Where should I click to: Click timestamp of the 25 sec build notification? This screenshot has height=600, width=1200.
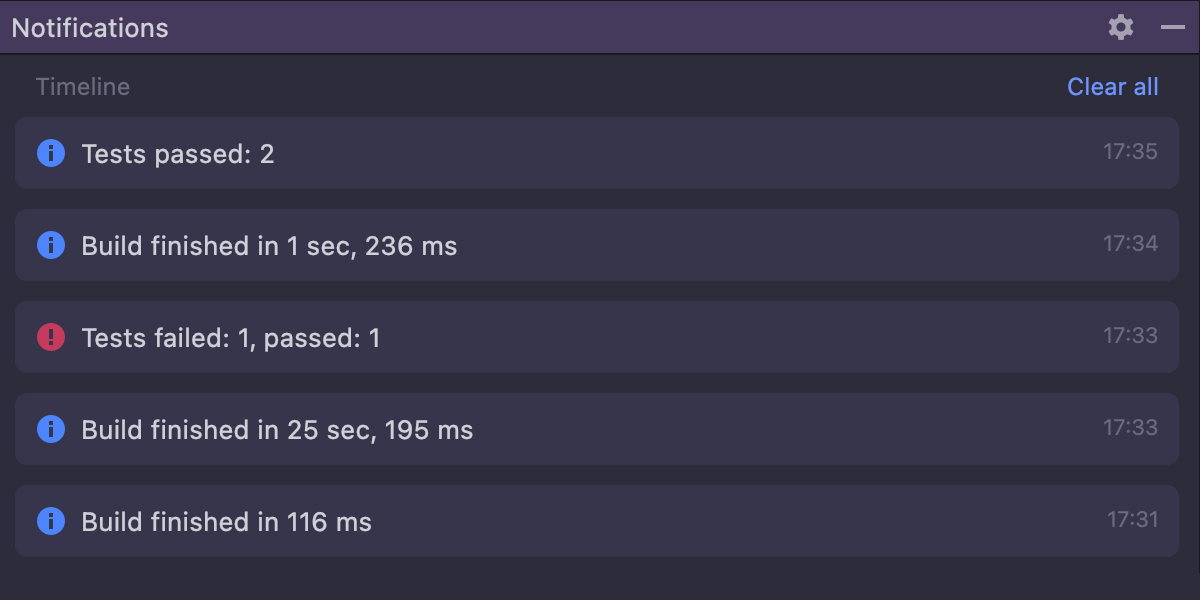click(x=1130, y=428)
